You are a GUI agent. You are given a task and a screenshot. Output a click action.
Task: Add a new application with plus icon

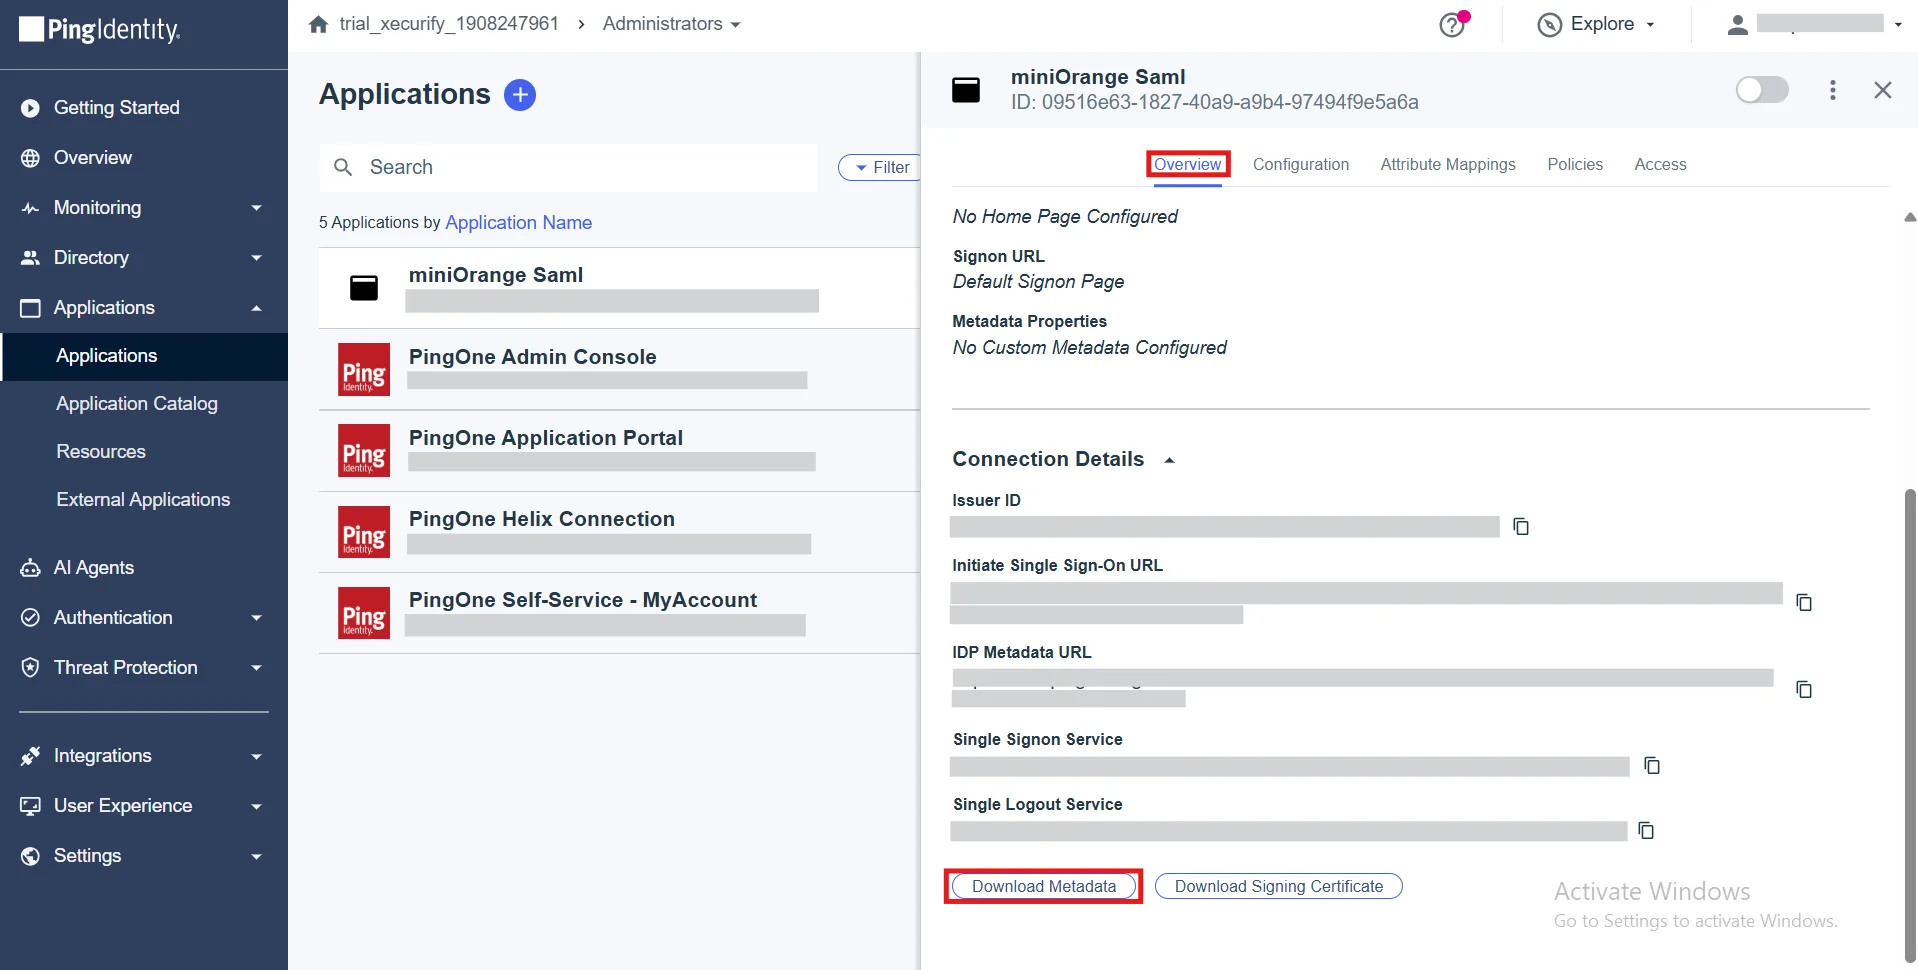point(520,95)
